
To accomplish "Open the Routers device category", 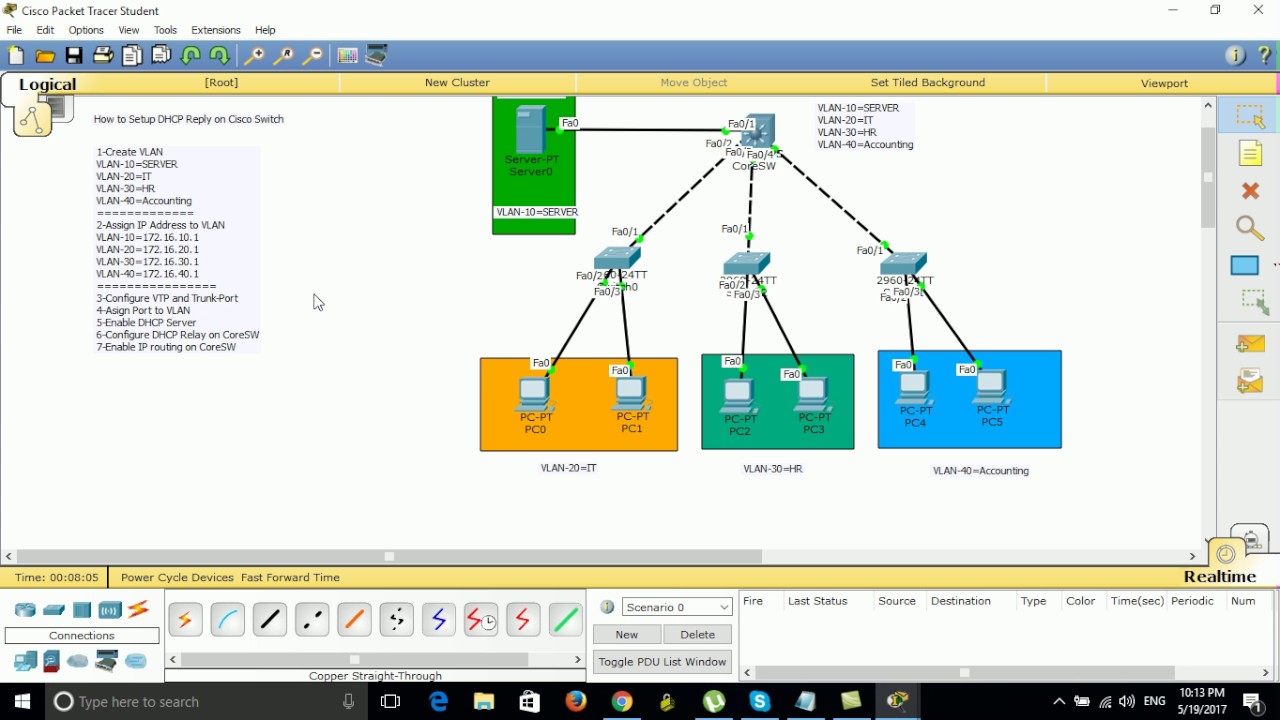I will tap(25, 610).
